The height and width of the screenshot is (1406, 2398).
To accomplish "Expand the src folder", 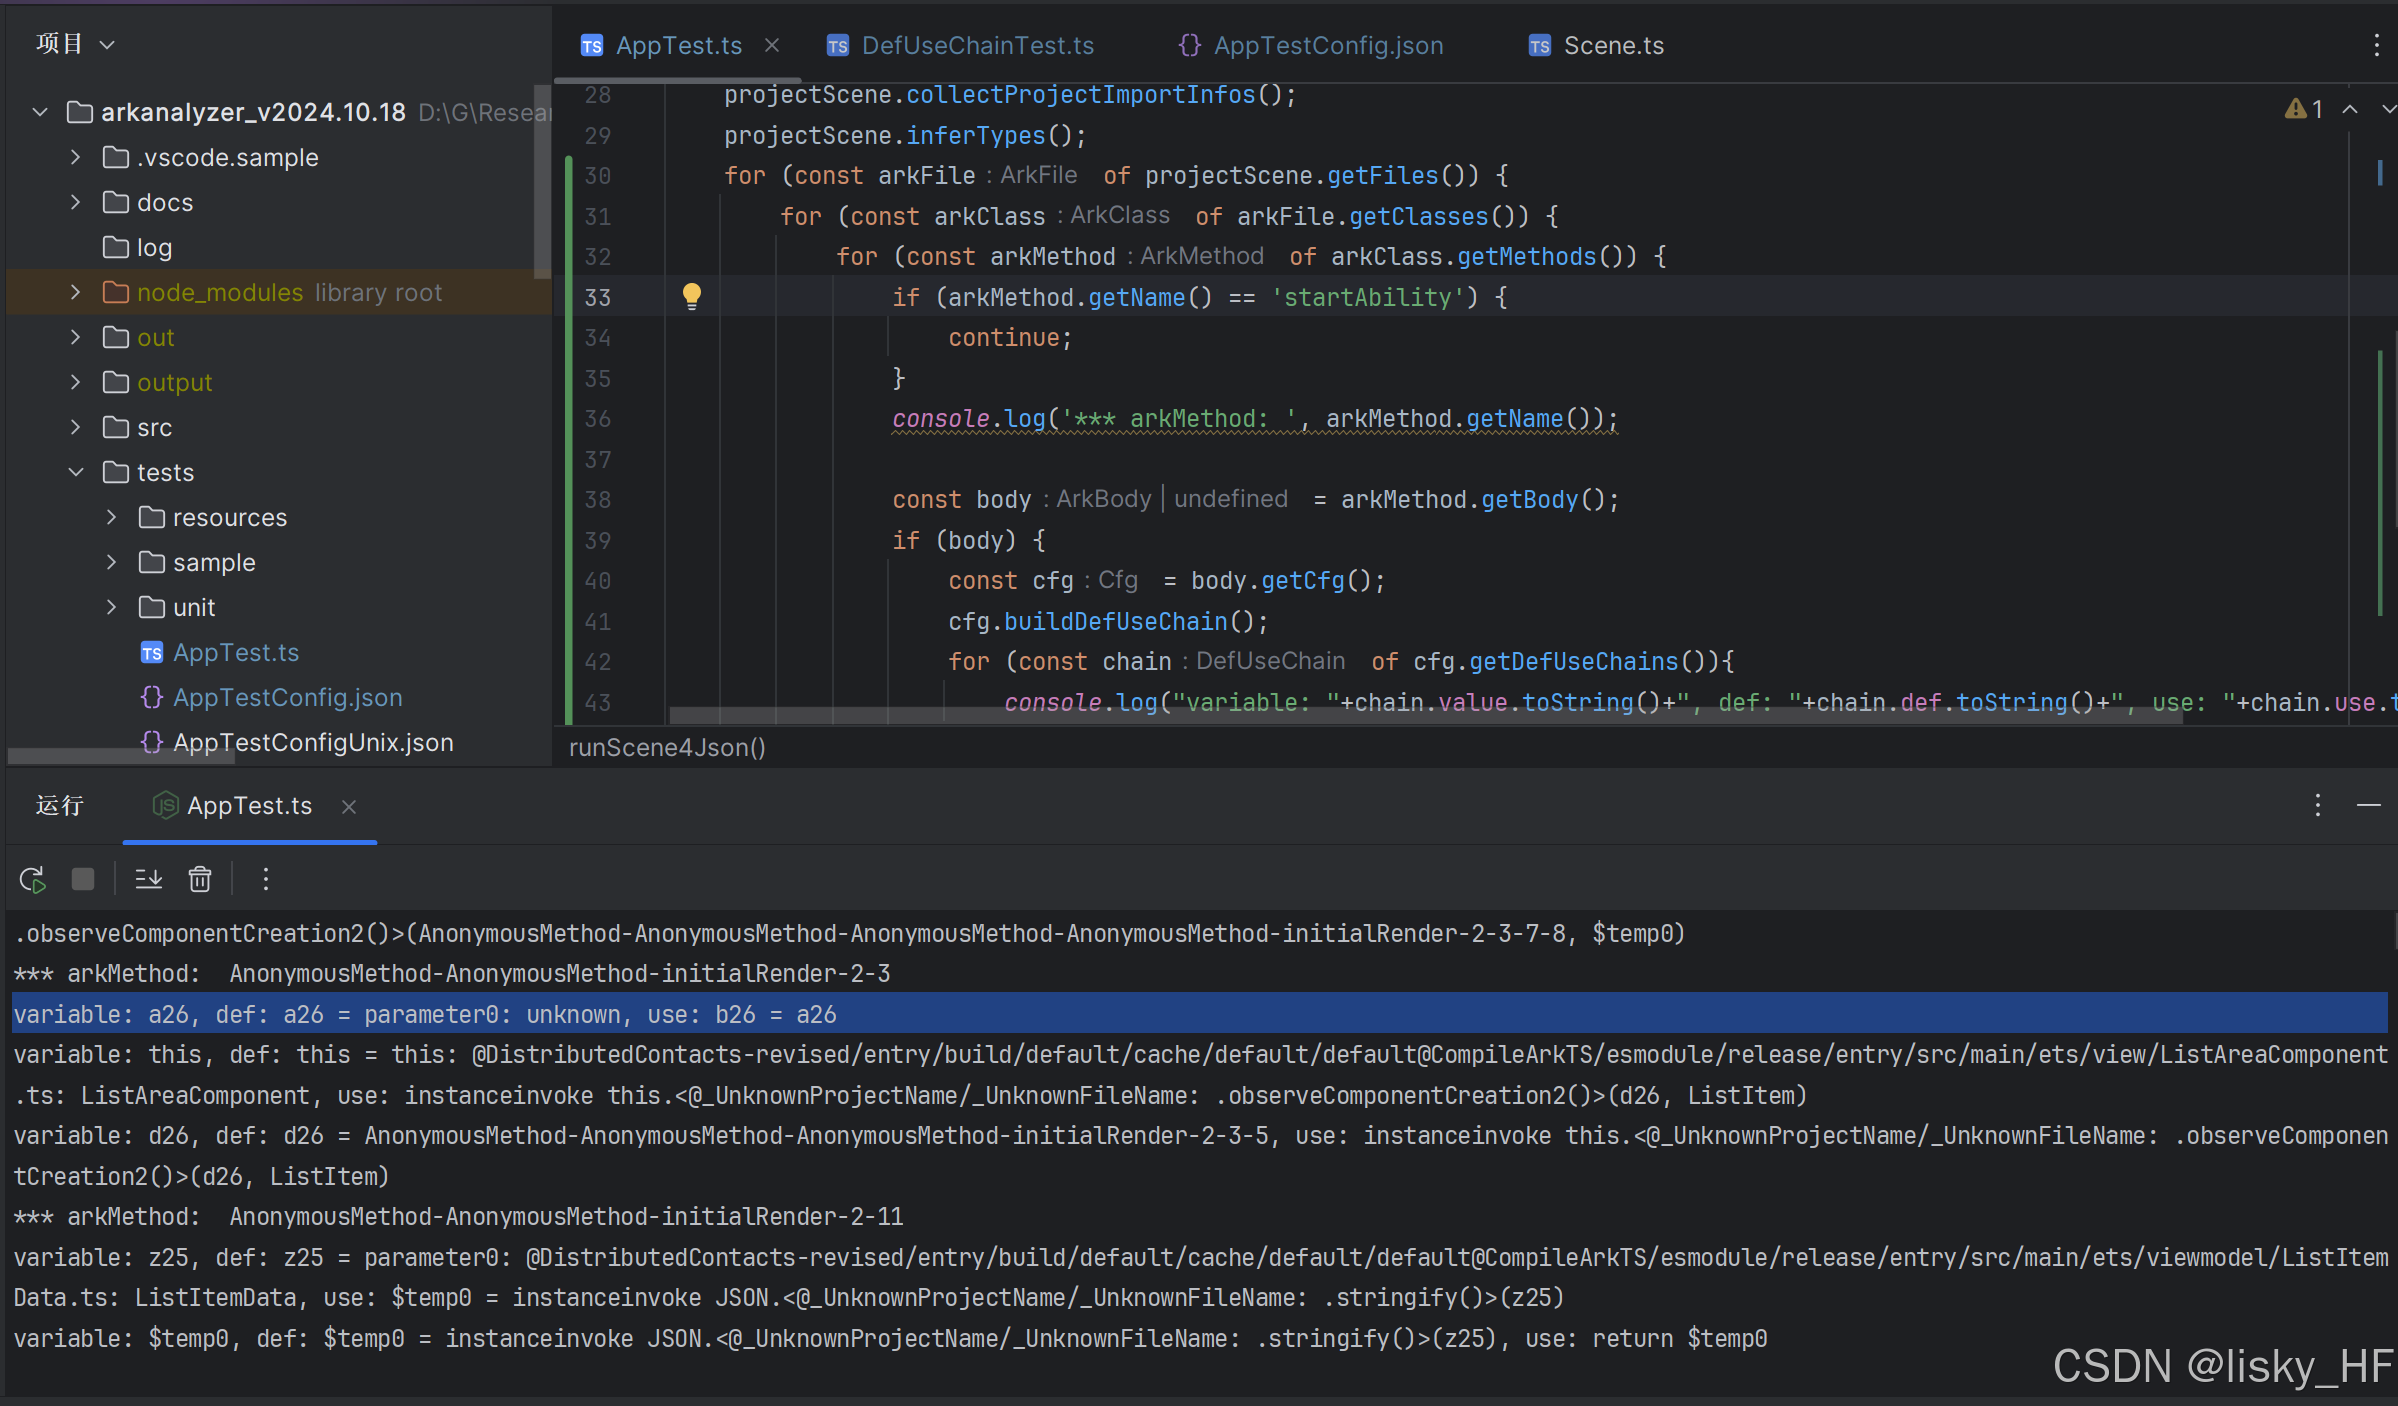I will 76,427.
